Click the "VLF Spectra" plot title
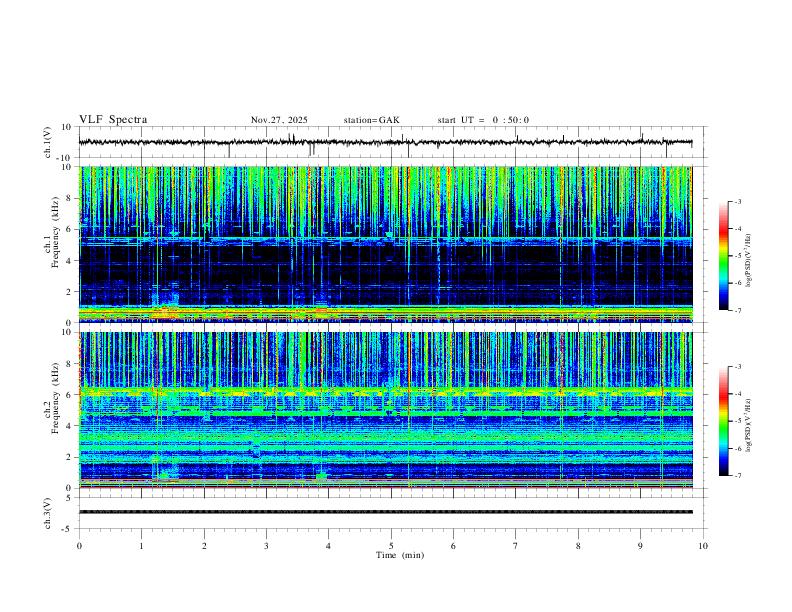Screen dimensions: 792x612 pos(113,120)
